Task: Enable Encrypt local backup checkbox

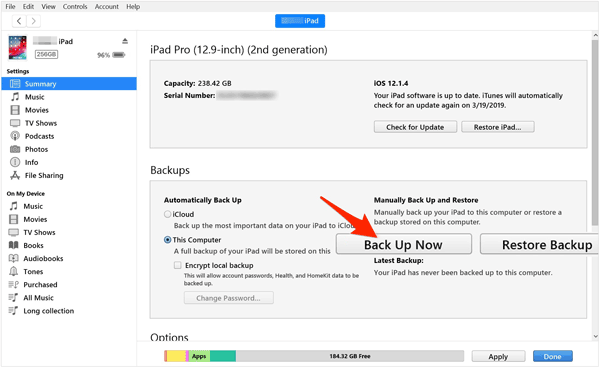Action: click(x=178, y=265)
